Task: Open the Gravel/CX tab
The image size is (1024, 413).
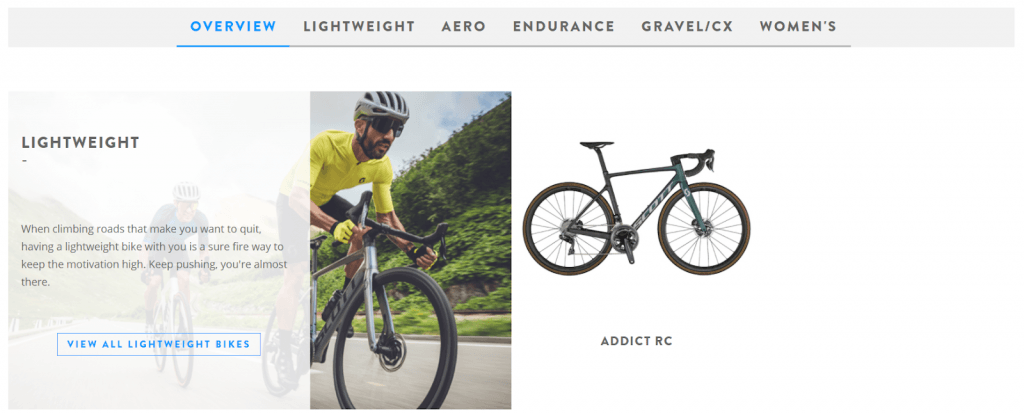Action: point(687,27)
